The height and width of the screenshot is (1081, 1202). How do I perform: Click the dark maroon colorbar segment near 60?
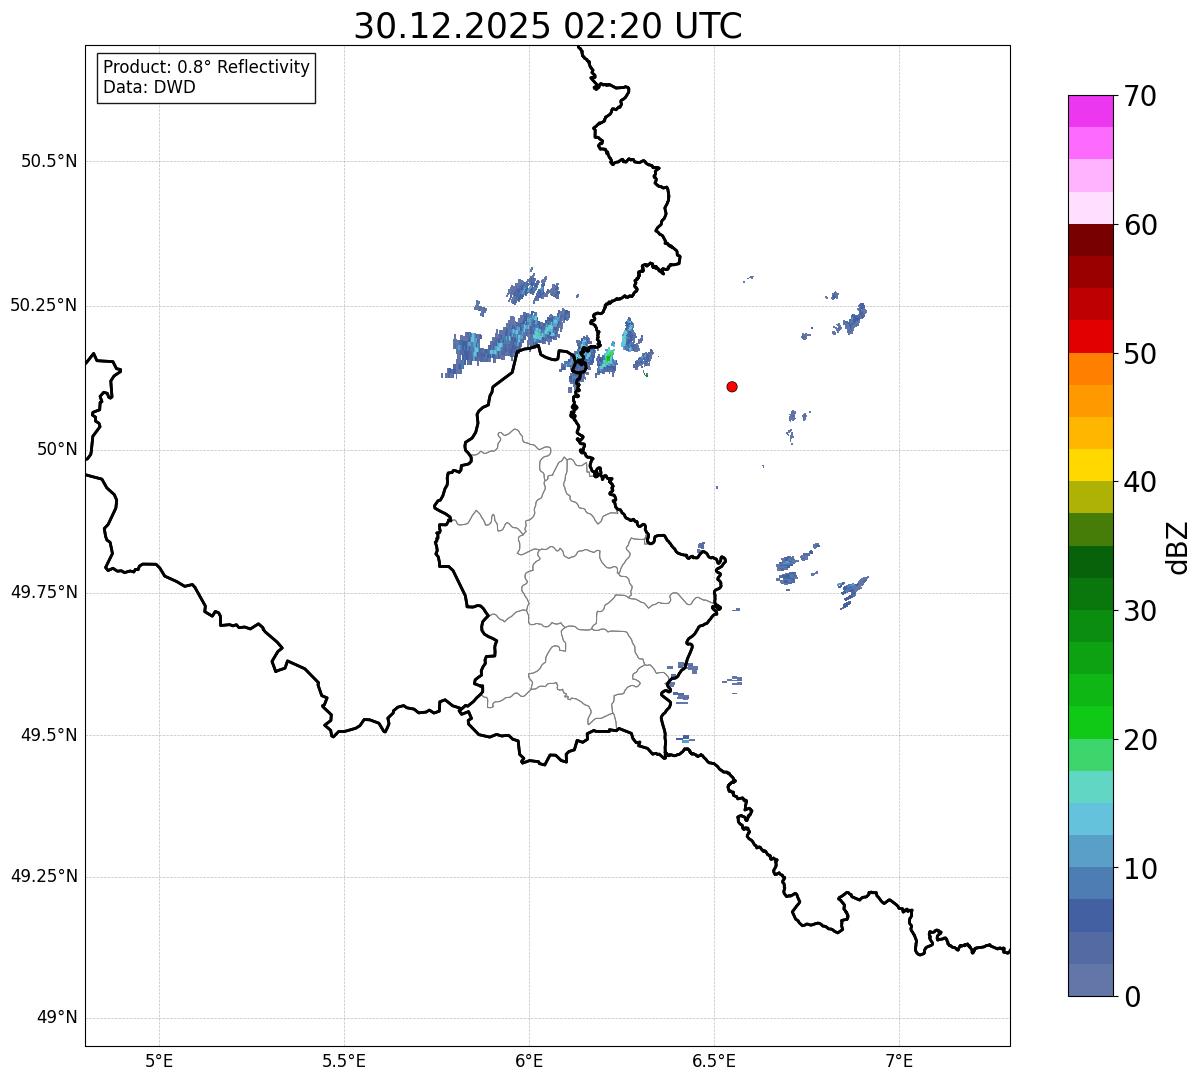tap(1090, 240)
